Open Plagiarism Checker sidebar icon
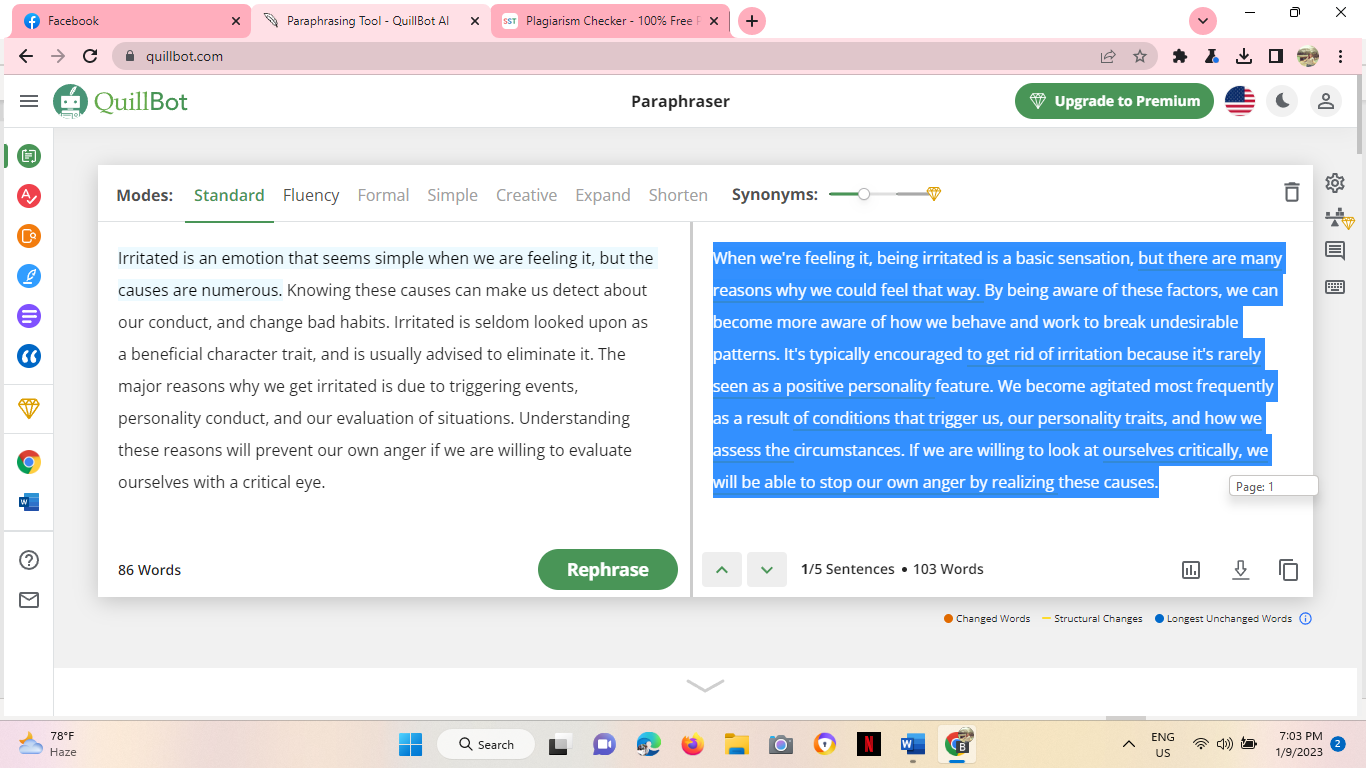This screenshot has width=1366, height=768. [29, 236]
